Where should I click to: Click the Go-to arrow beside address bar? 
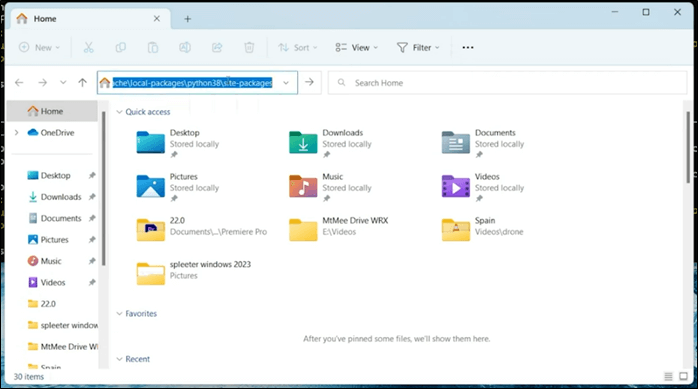click(x=309, y=82)
